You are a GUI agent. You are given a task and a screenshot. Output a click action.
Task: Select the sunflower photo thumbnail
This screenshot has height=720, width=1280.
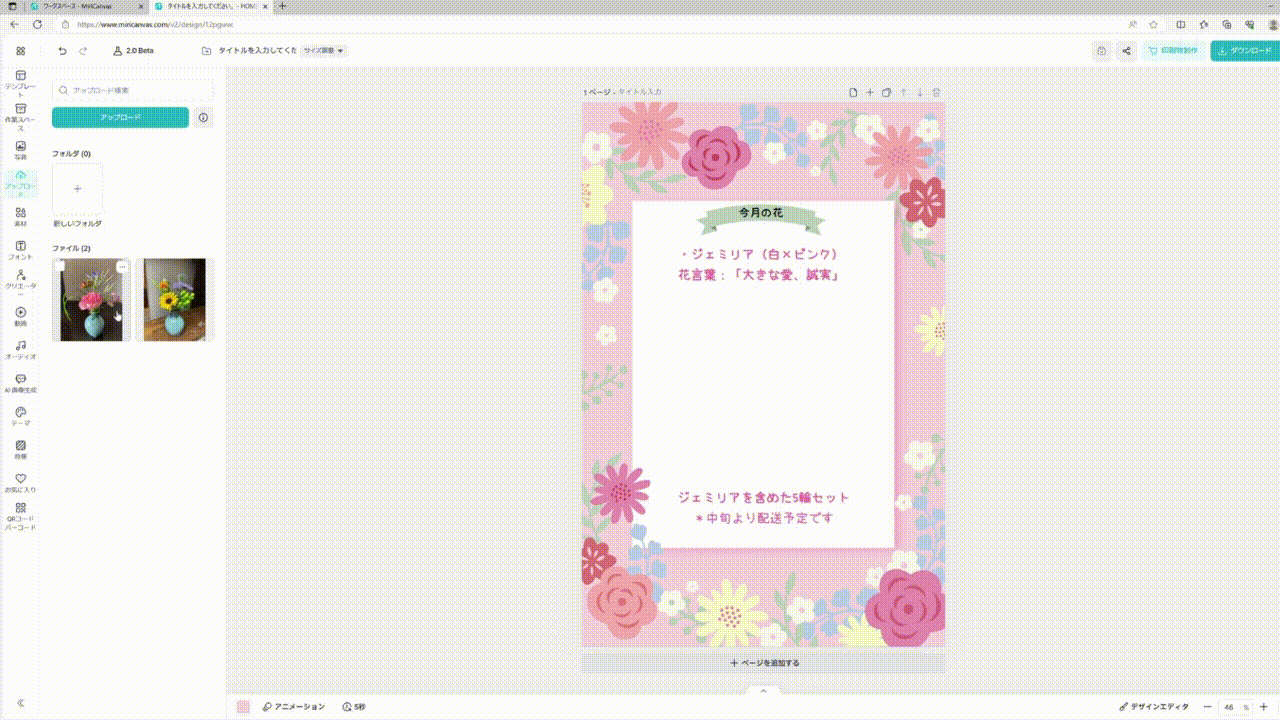174,299
